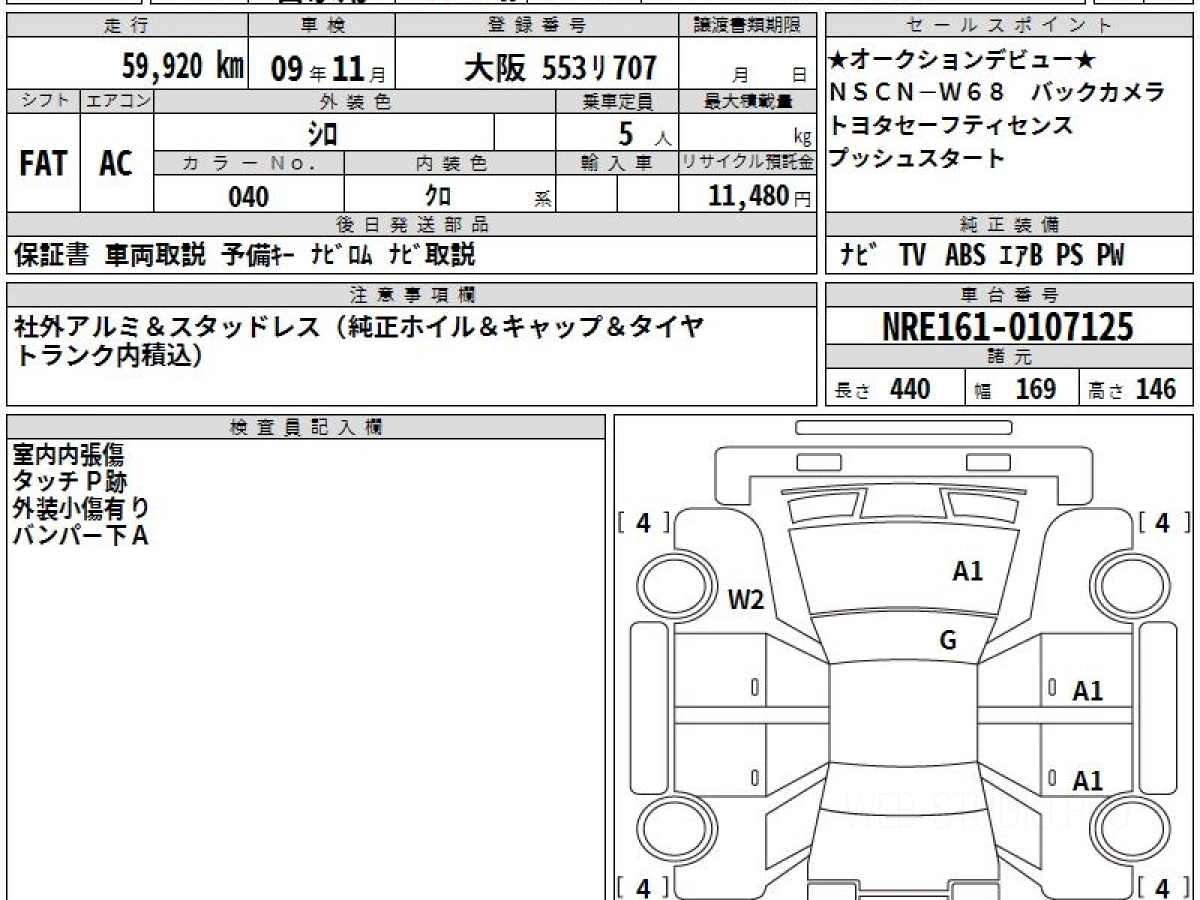Click the 注意事項欄 header

[x=412, y=295]
